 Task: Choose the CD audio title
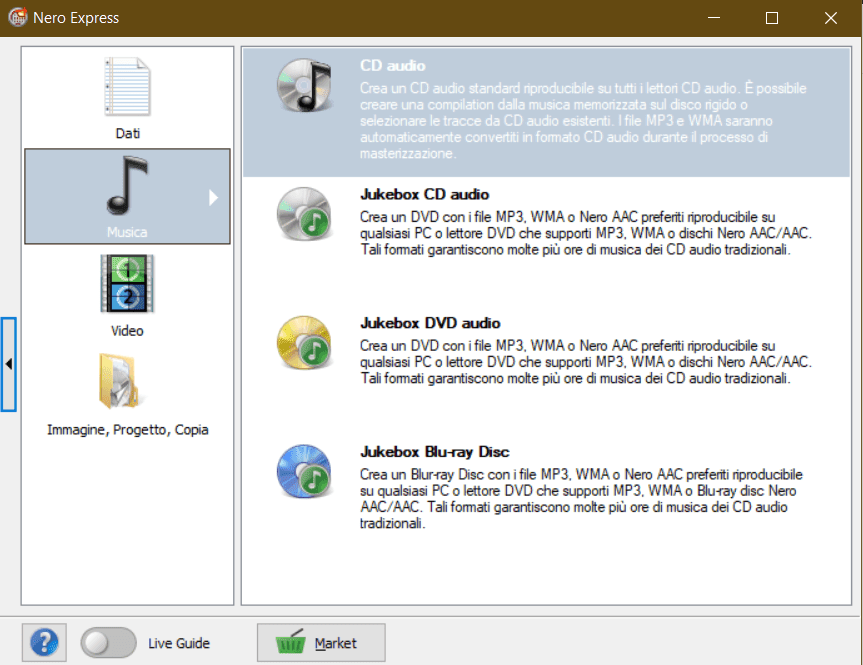[x=392, y=66]
